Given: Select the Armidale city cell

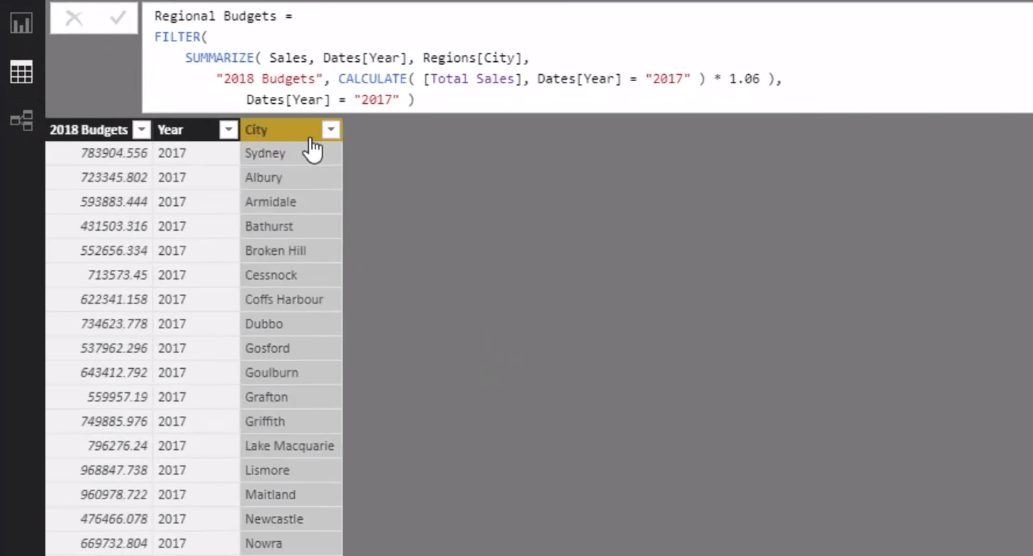Looking at the screenshot, I should (x=291, y=202).
